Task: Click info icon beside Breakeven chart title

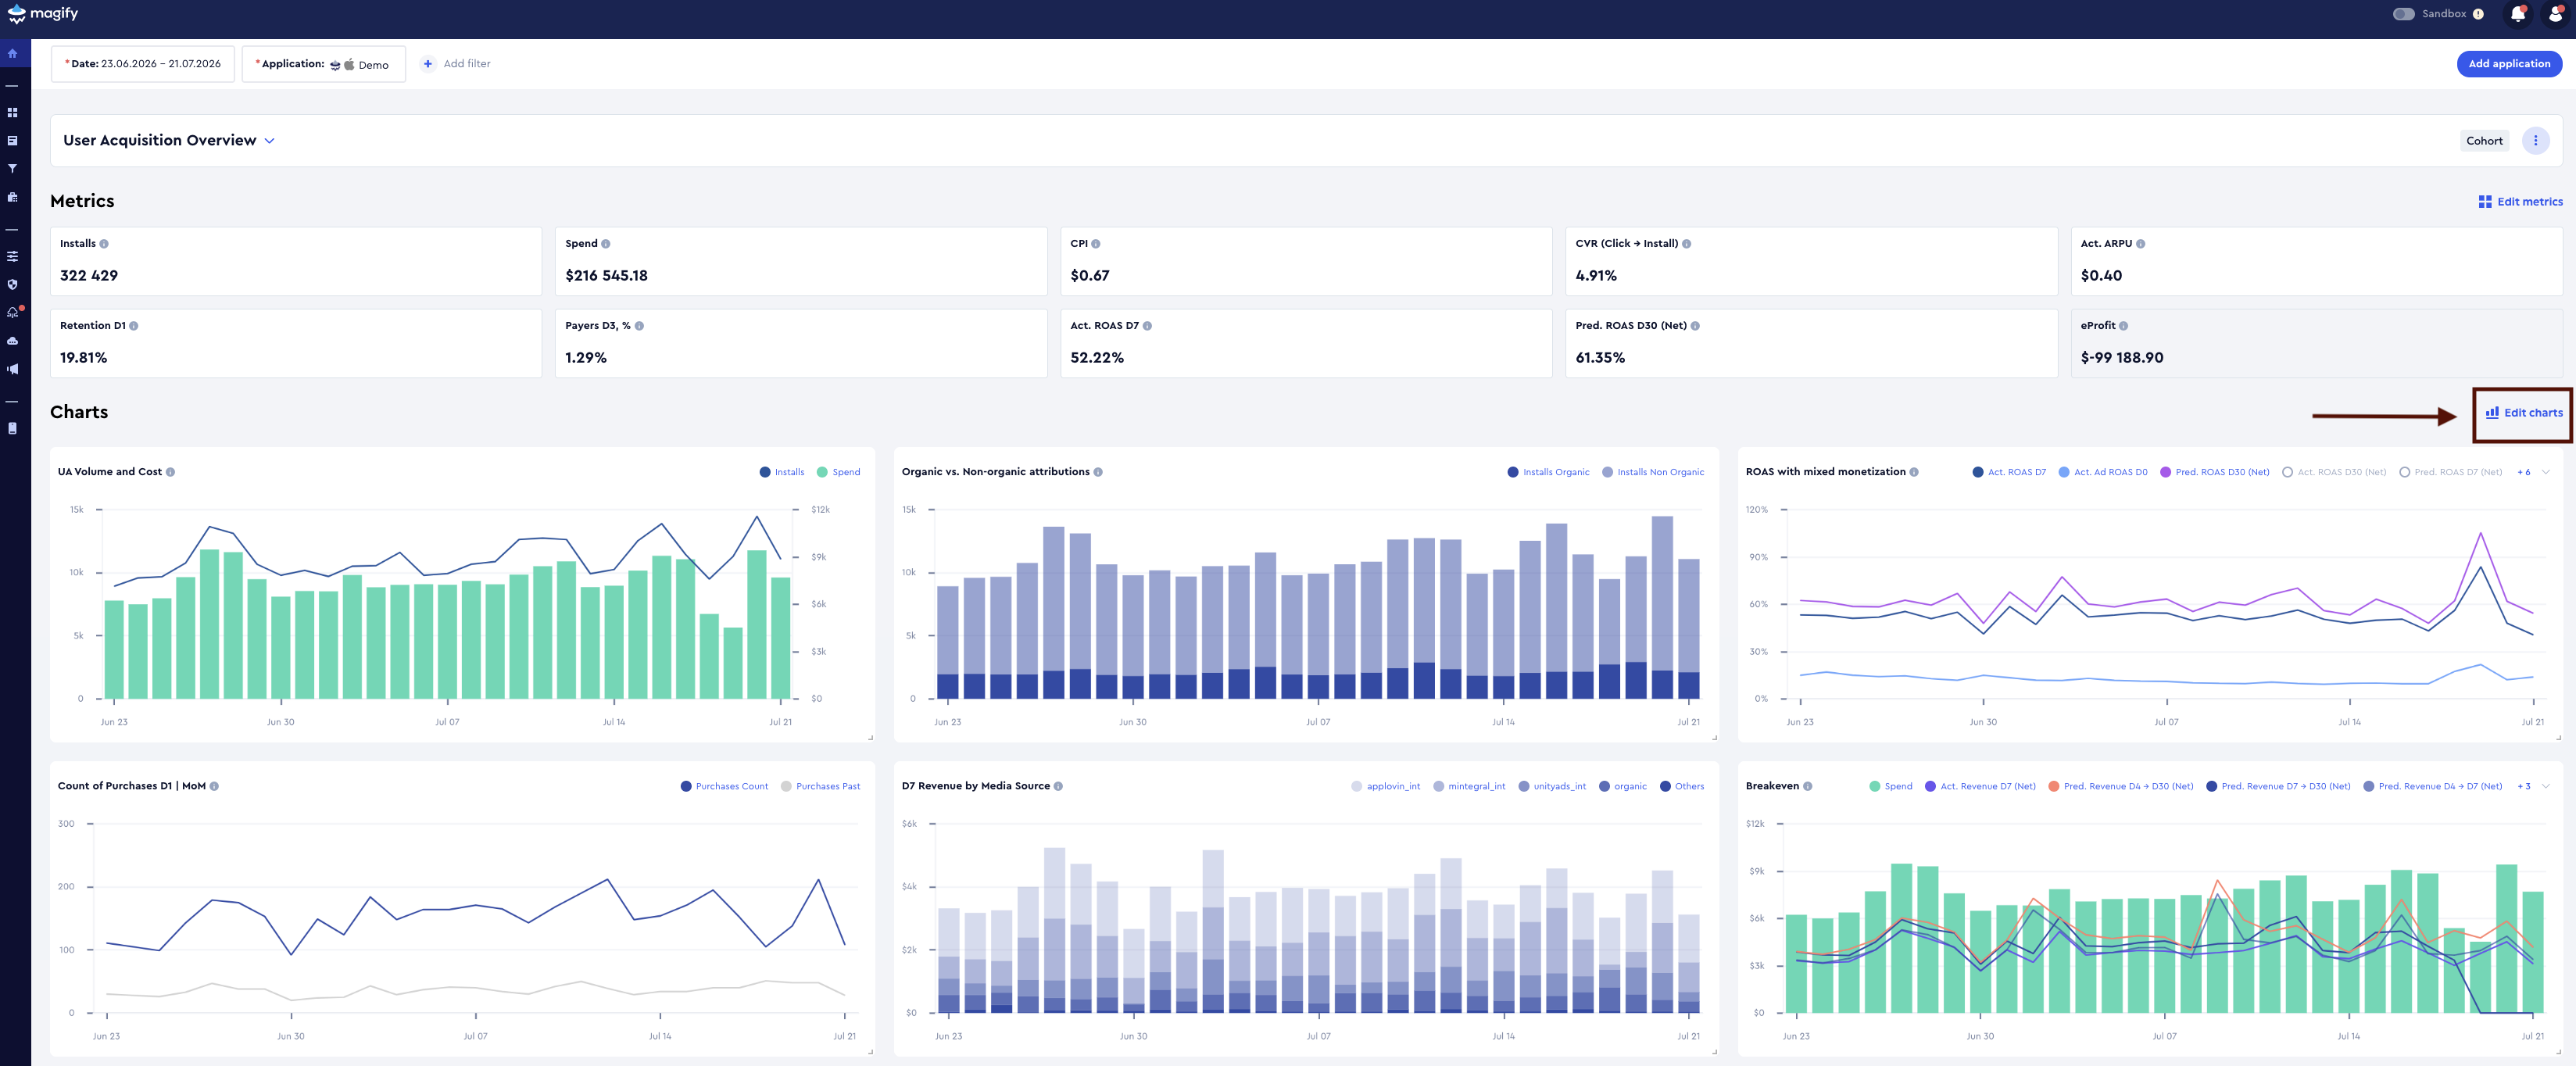Action: click(1807, 786)
